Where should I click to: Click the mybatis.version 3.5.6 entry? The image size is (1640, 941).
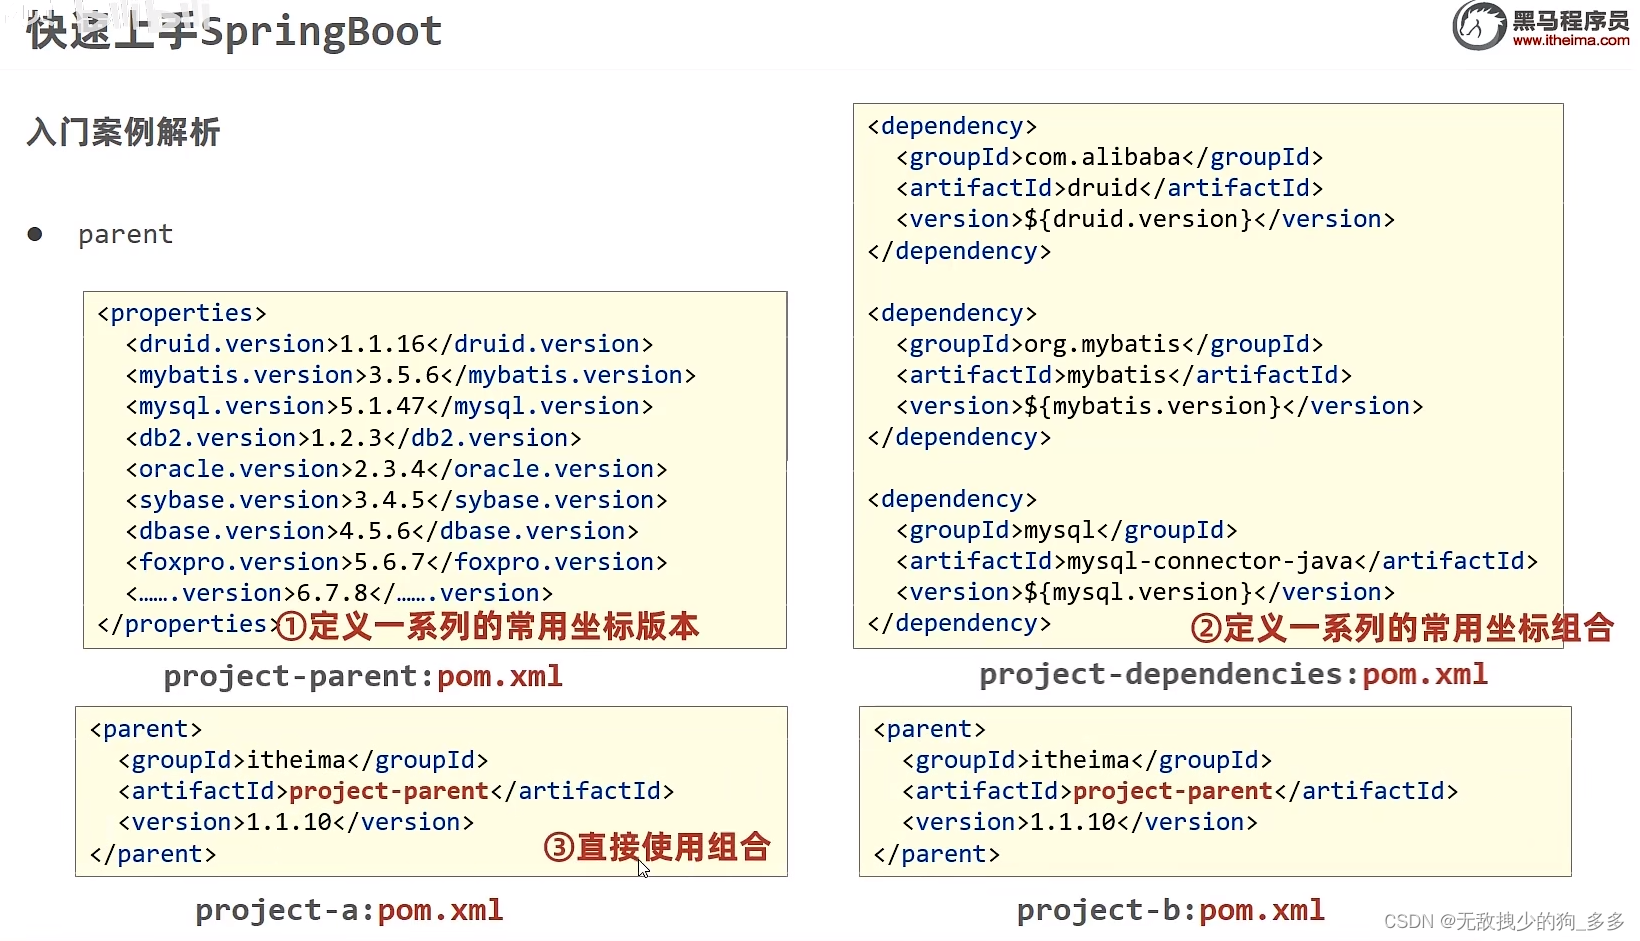coord(410,374)
